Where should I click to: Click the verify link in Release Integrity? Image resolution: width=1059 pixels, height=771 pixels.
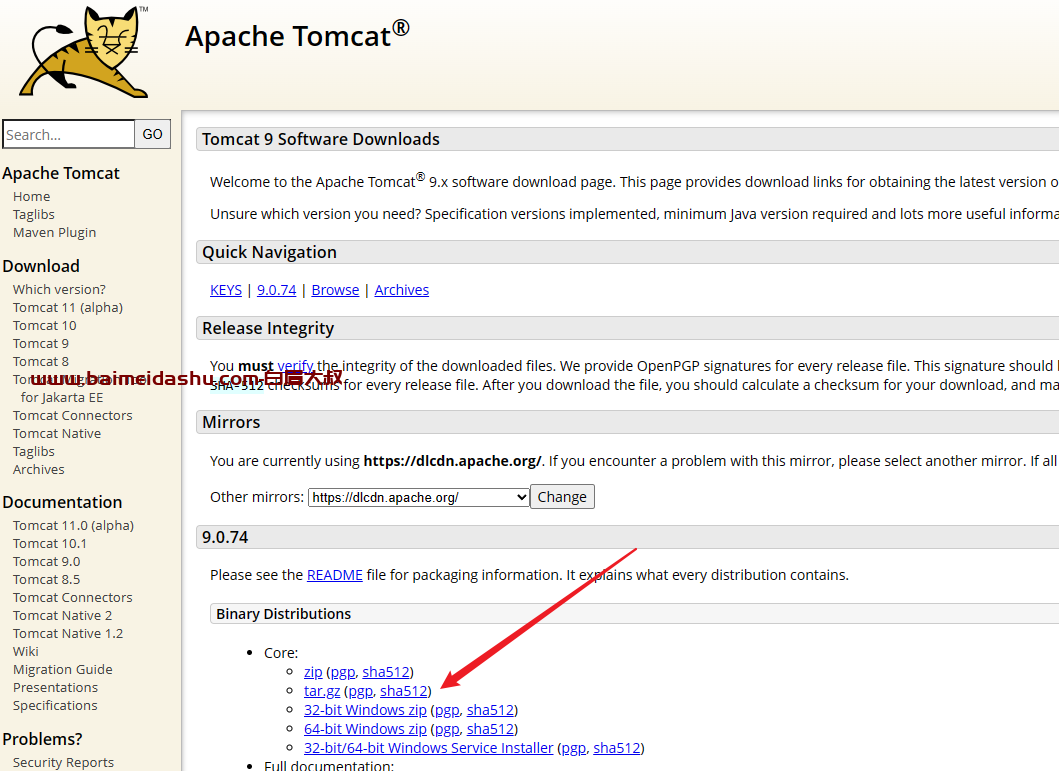[295, 365]
